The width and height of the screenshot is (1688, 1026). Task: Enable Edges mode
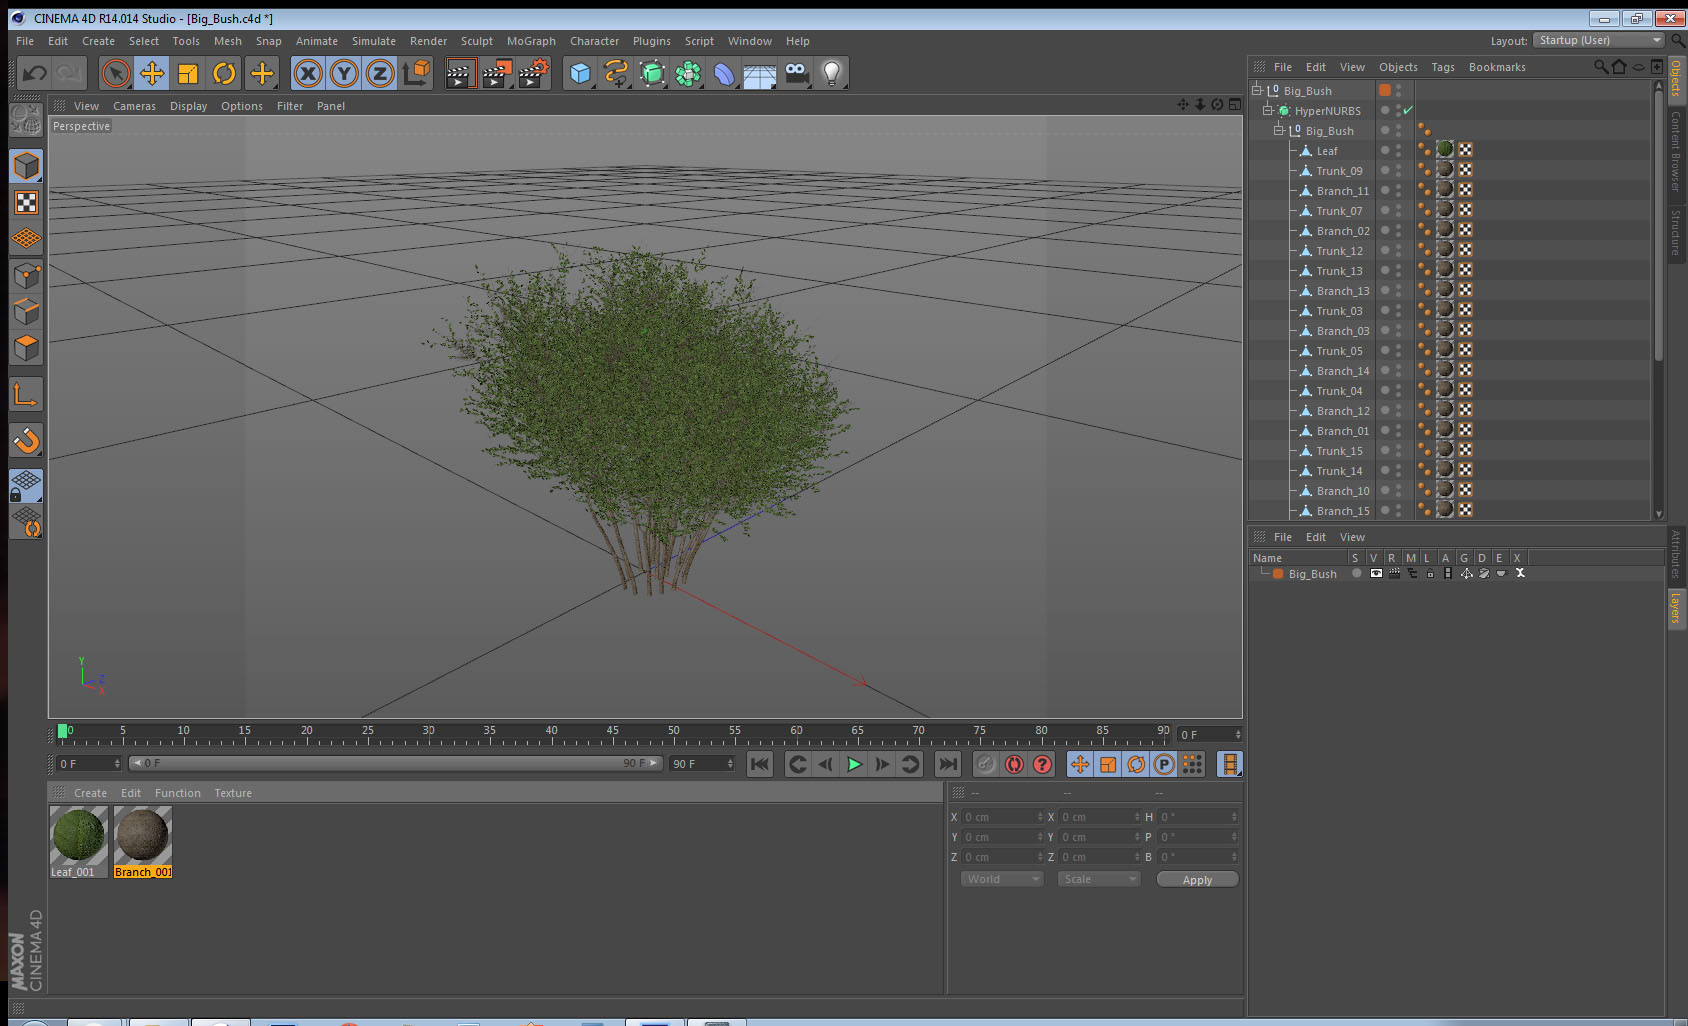click(x=26, y=311)
